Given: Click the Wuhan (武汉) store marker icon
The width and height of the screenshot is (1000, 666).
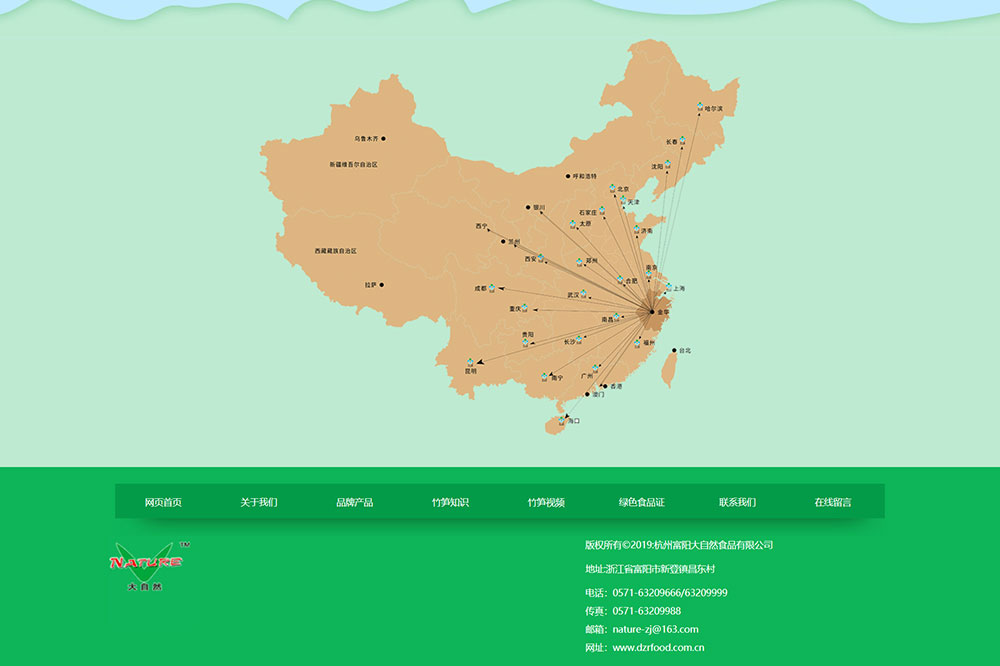Looking at the screenshot, I should point(584,293).
